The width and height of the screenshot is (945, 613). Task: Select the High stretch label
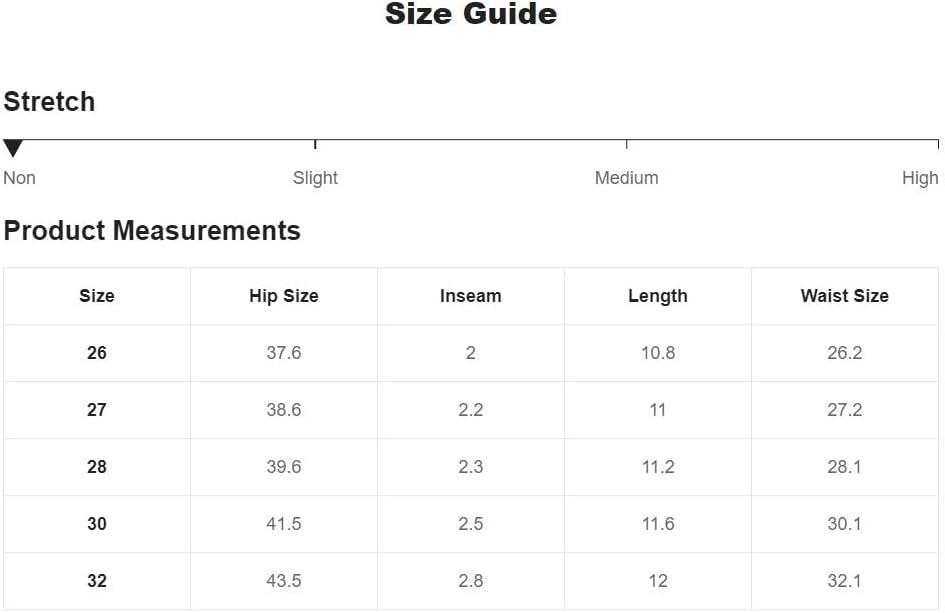click(x=920, y=178)
